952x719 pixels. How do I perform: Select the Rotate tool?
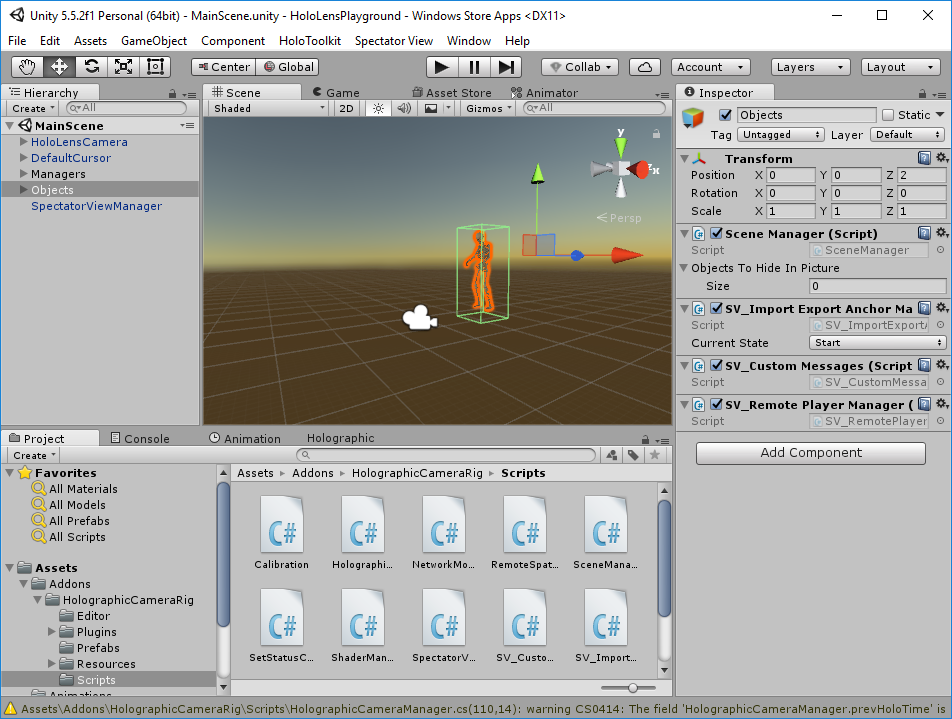point(92,67)
